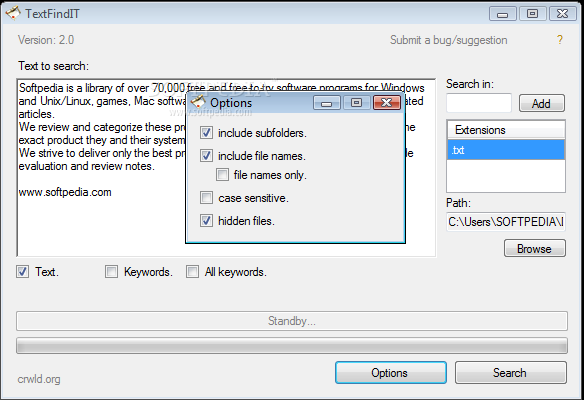
Task: Uncheck the hidden files option
Action: [206, 221]
